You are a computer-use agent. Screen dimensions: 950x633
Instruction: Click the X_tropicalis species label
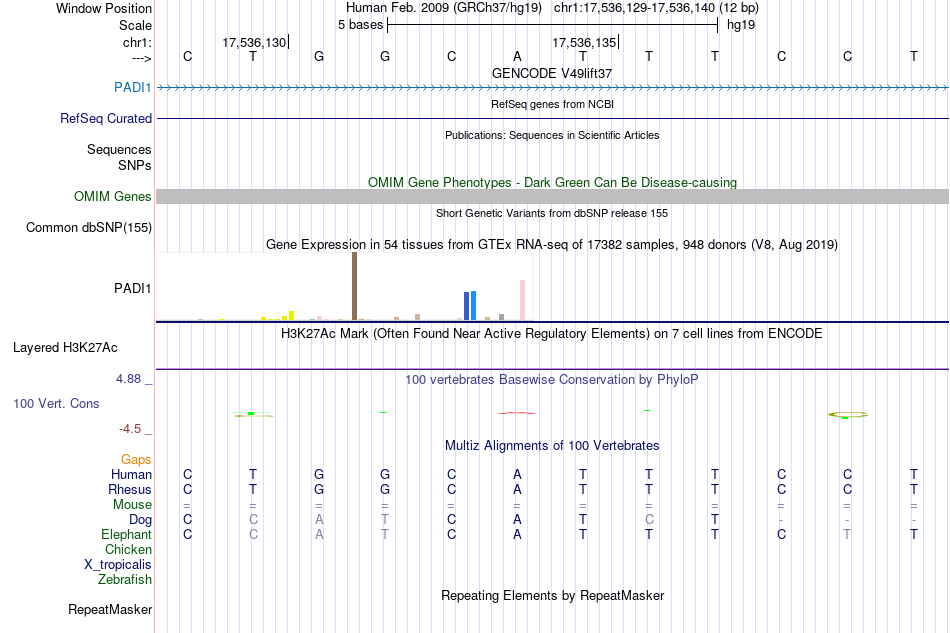pyautogui.click(x=118, y=565)
